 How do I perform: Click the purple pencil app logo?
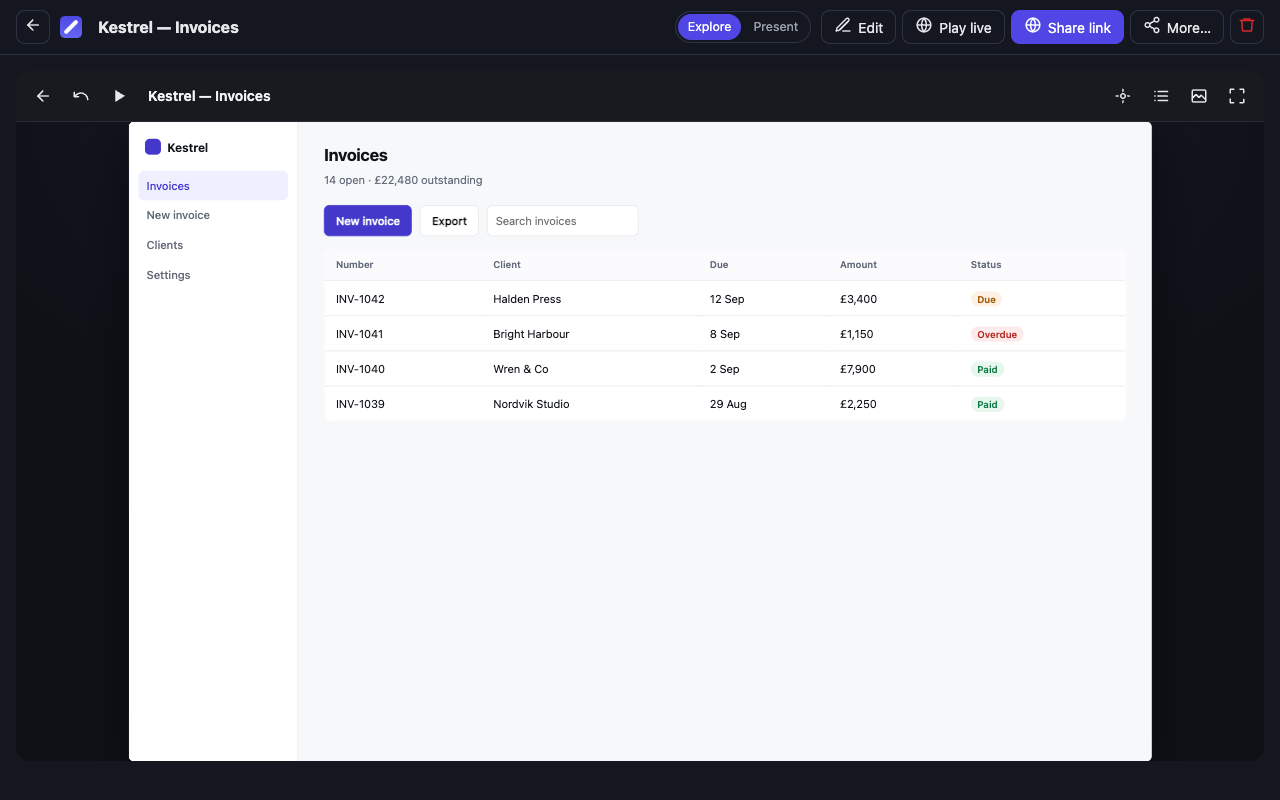71,27
